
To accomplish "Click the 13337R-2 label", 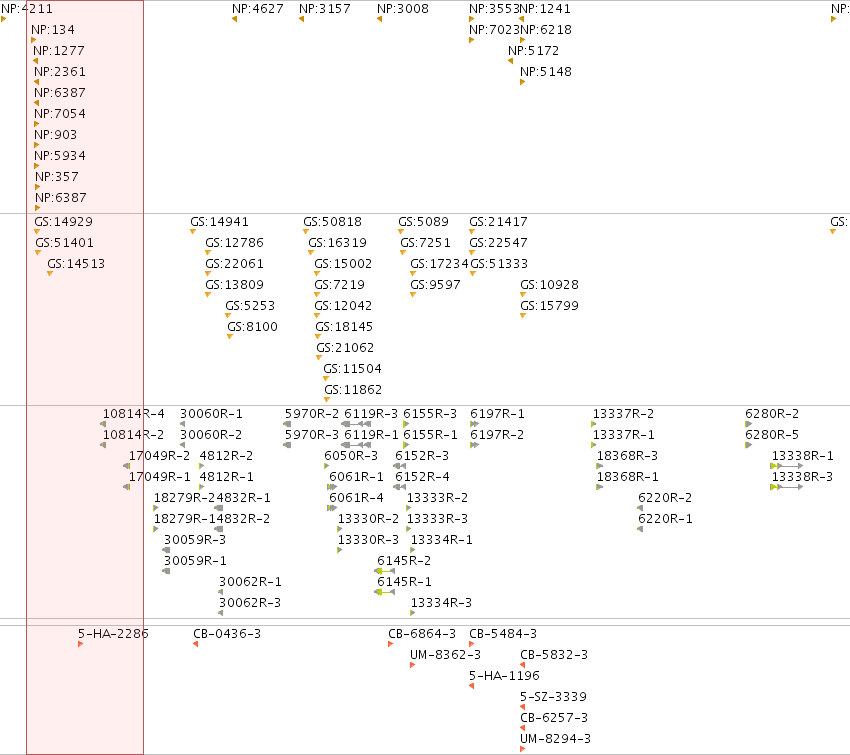I will pos(623,414).
